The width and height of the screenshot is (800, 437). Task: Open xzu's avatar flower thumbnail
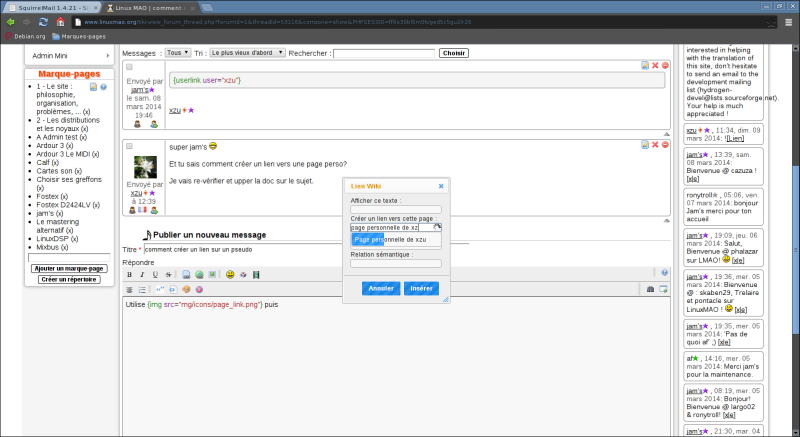click(x=145, y=167)
